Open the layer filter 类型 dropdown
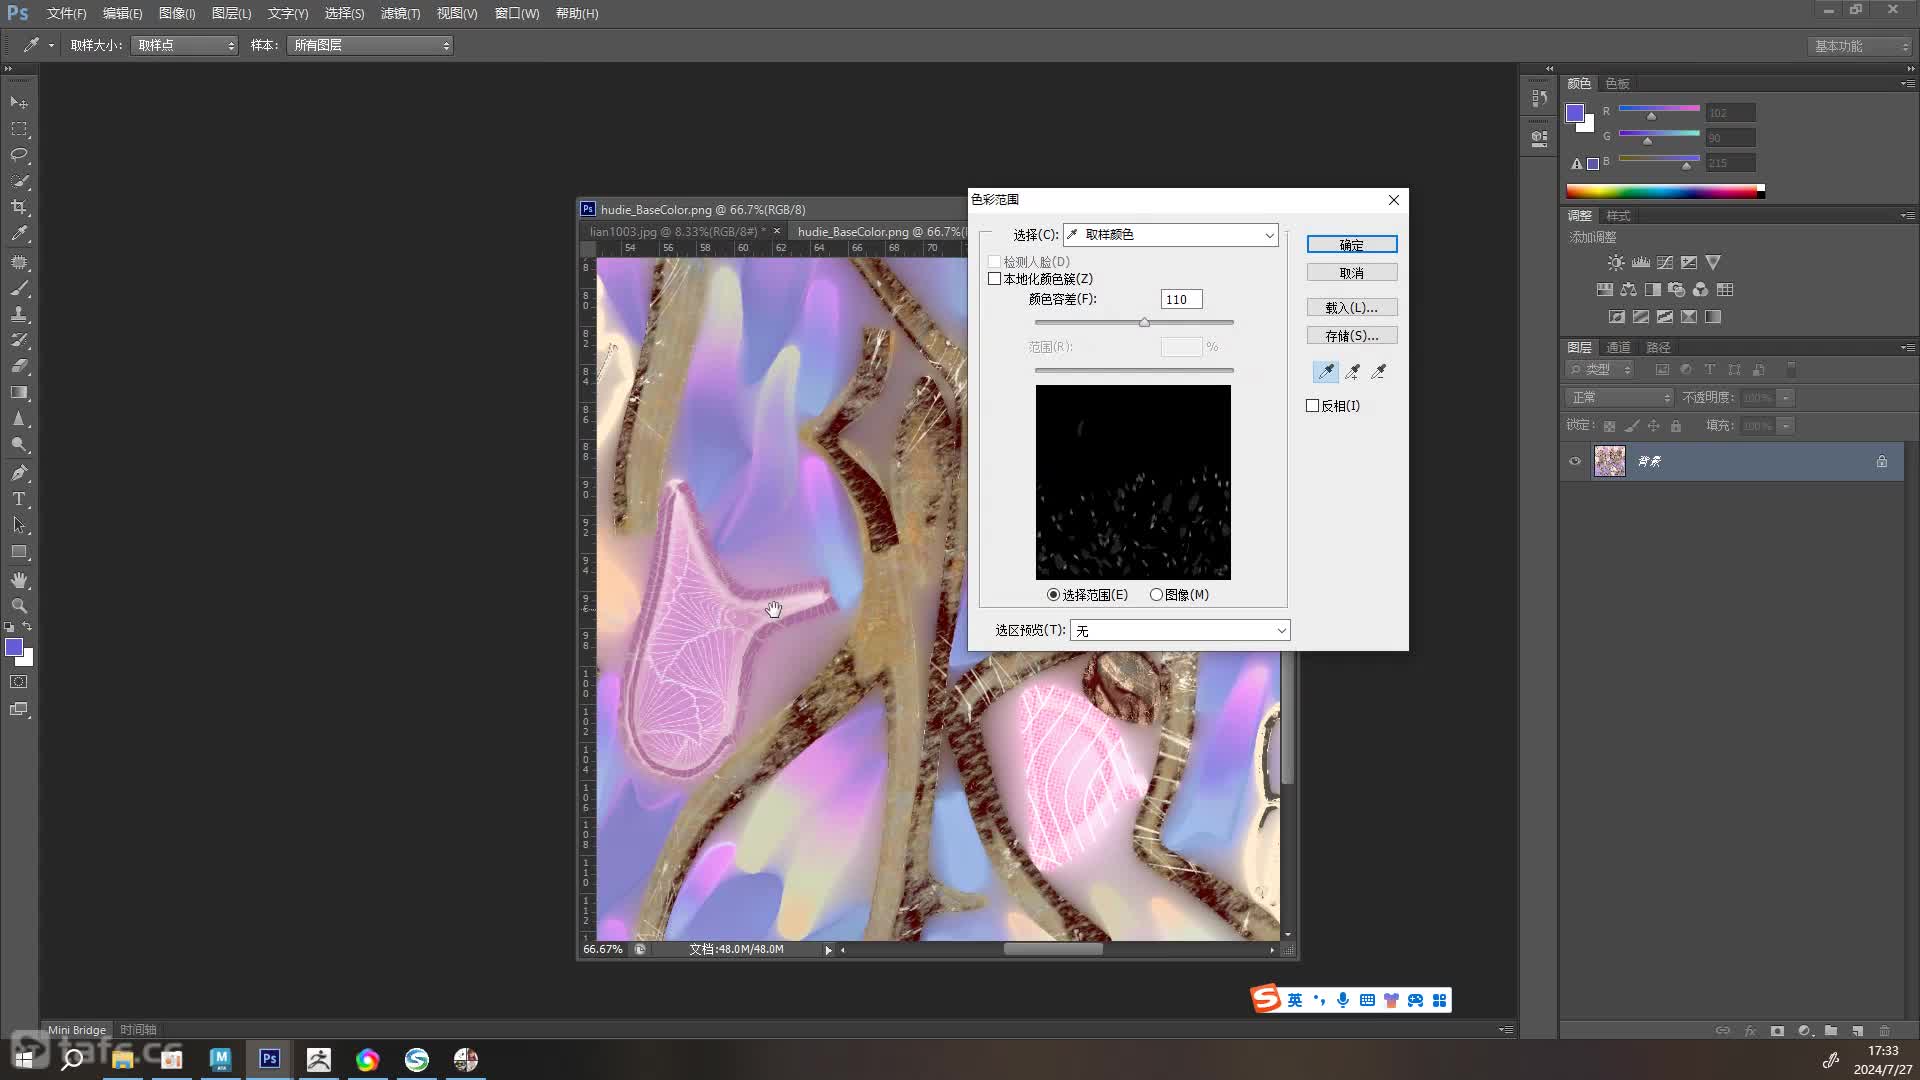The height and width of the screenshot is (1080, 1920). click(1600, 370)
